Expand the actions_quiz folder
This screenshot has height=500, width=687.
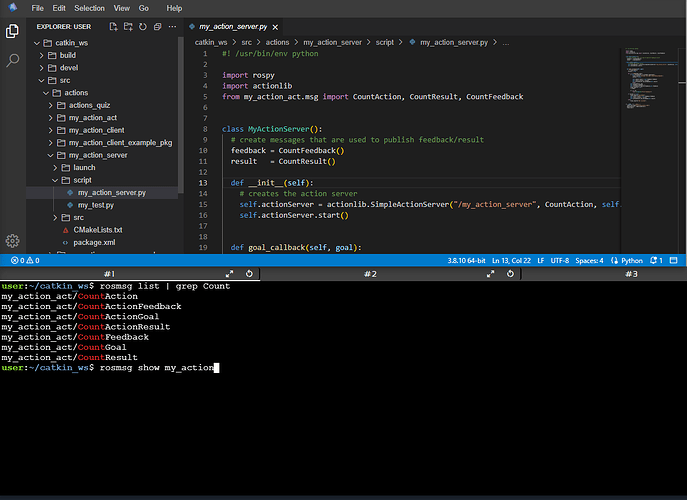click(51, 105)
